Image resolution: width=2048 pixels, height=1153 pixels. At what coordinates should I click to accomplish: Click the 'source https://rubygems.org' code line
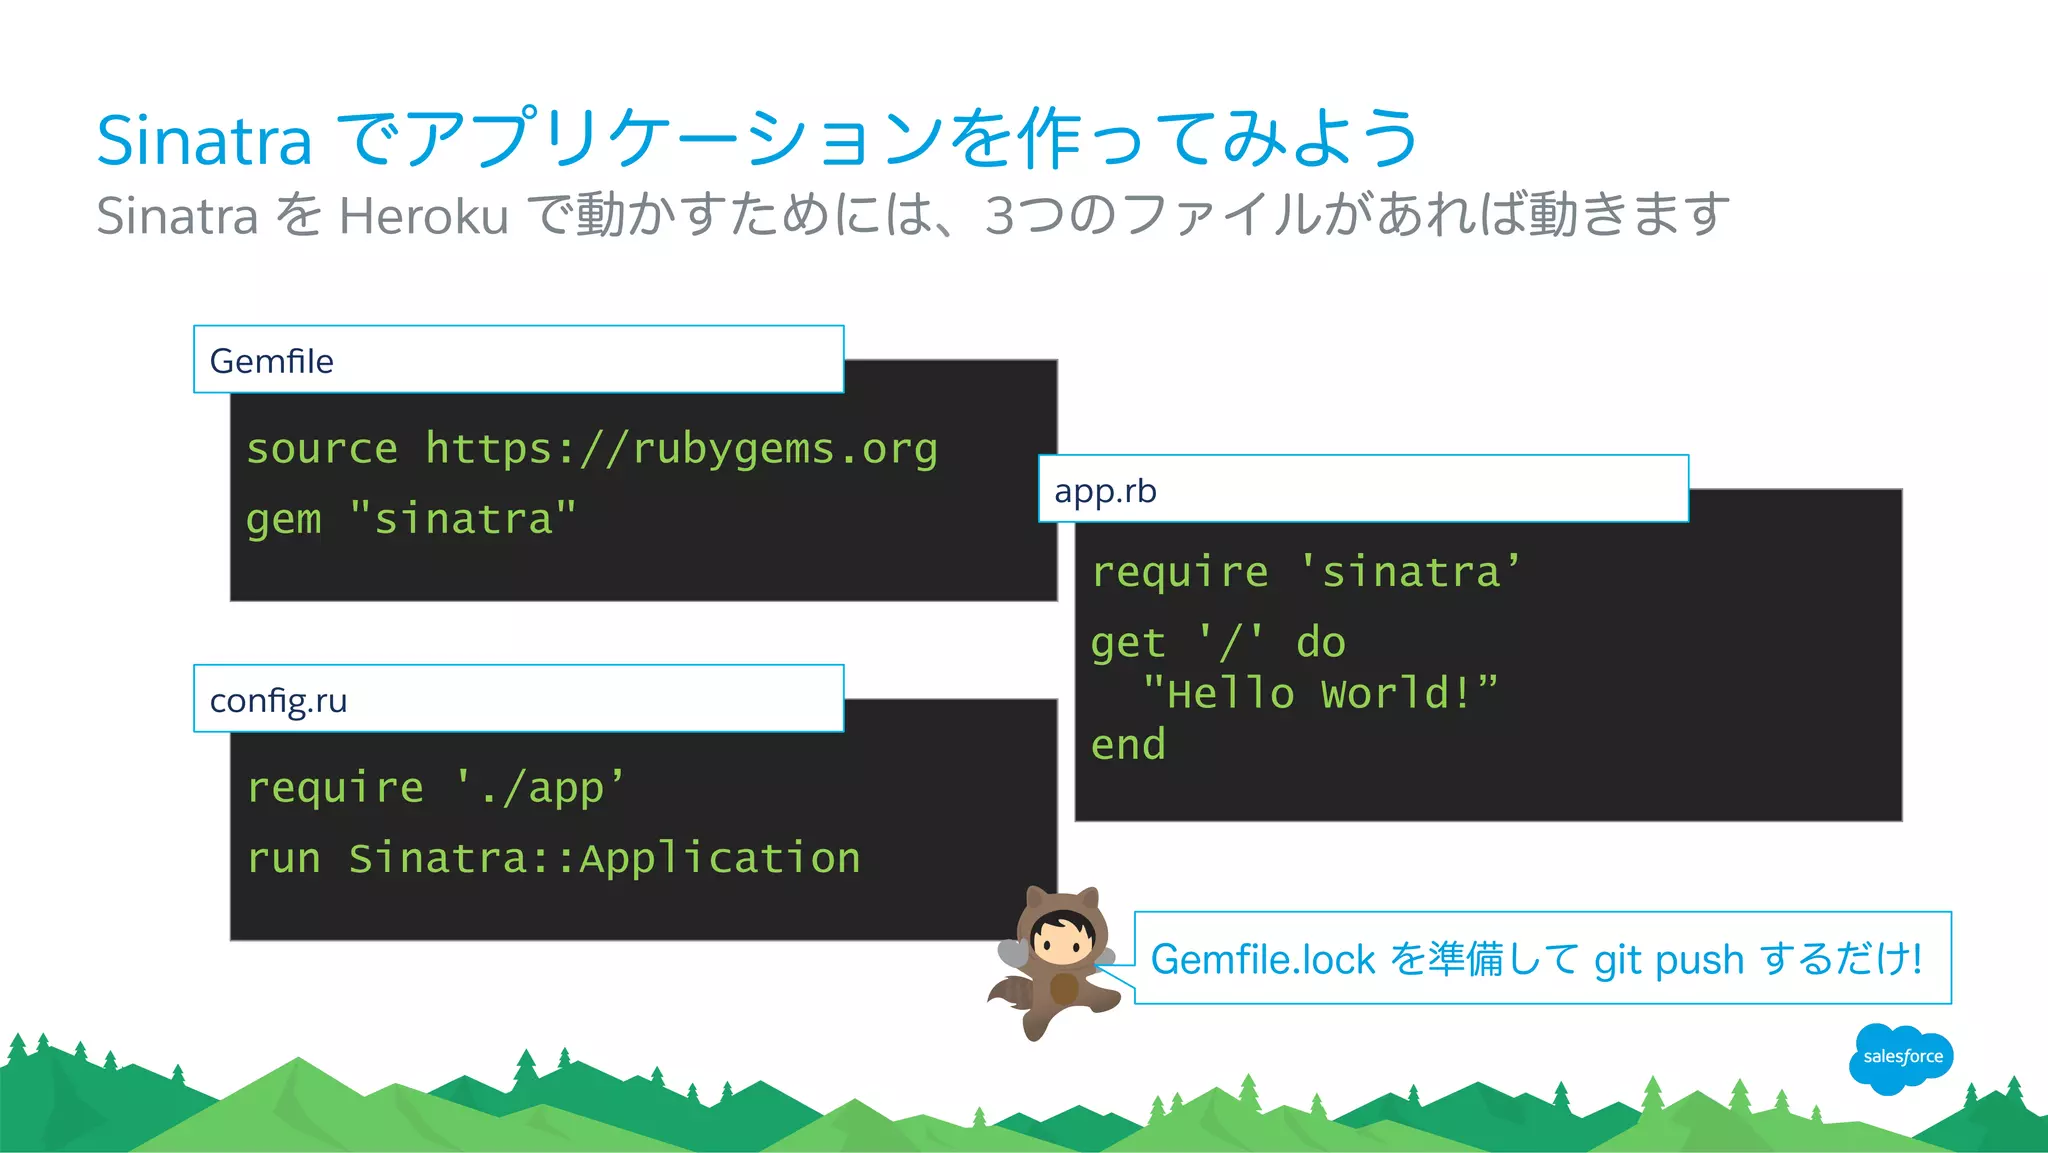(x=592, y=449)
